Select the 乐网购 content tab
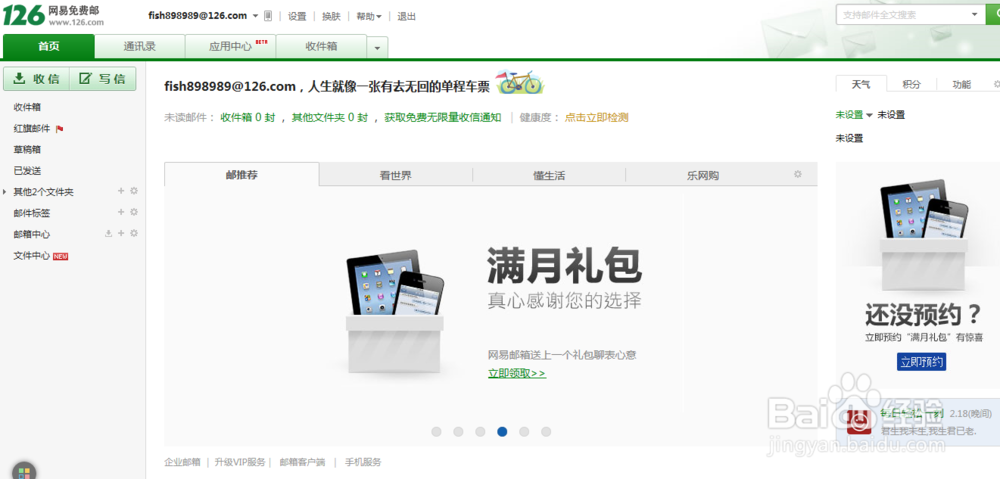 pos(703,175)
